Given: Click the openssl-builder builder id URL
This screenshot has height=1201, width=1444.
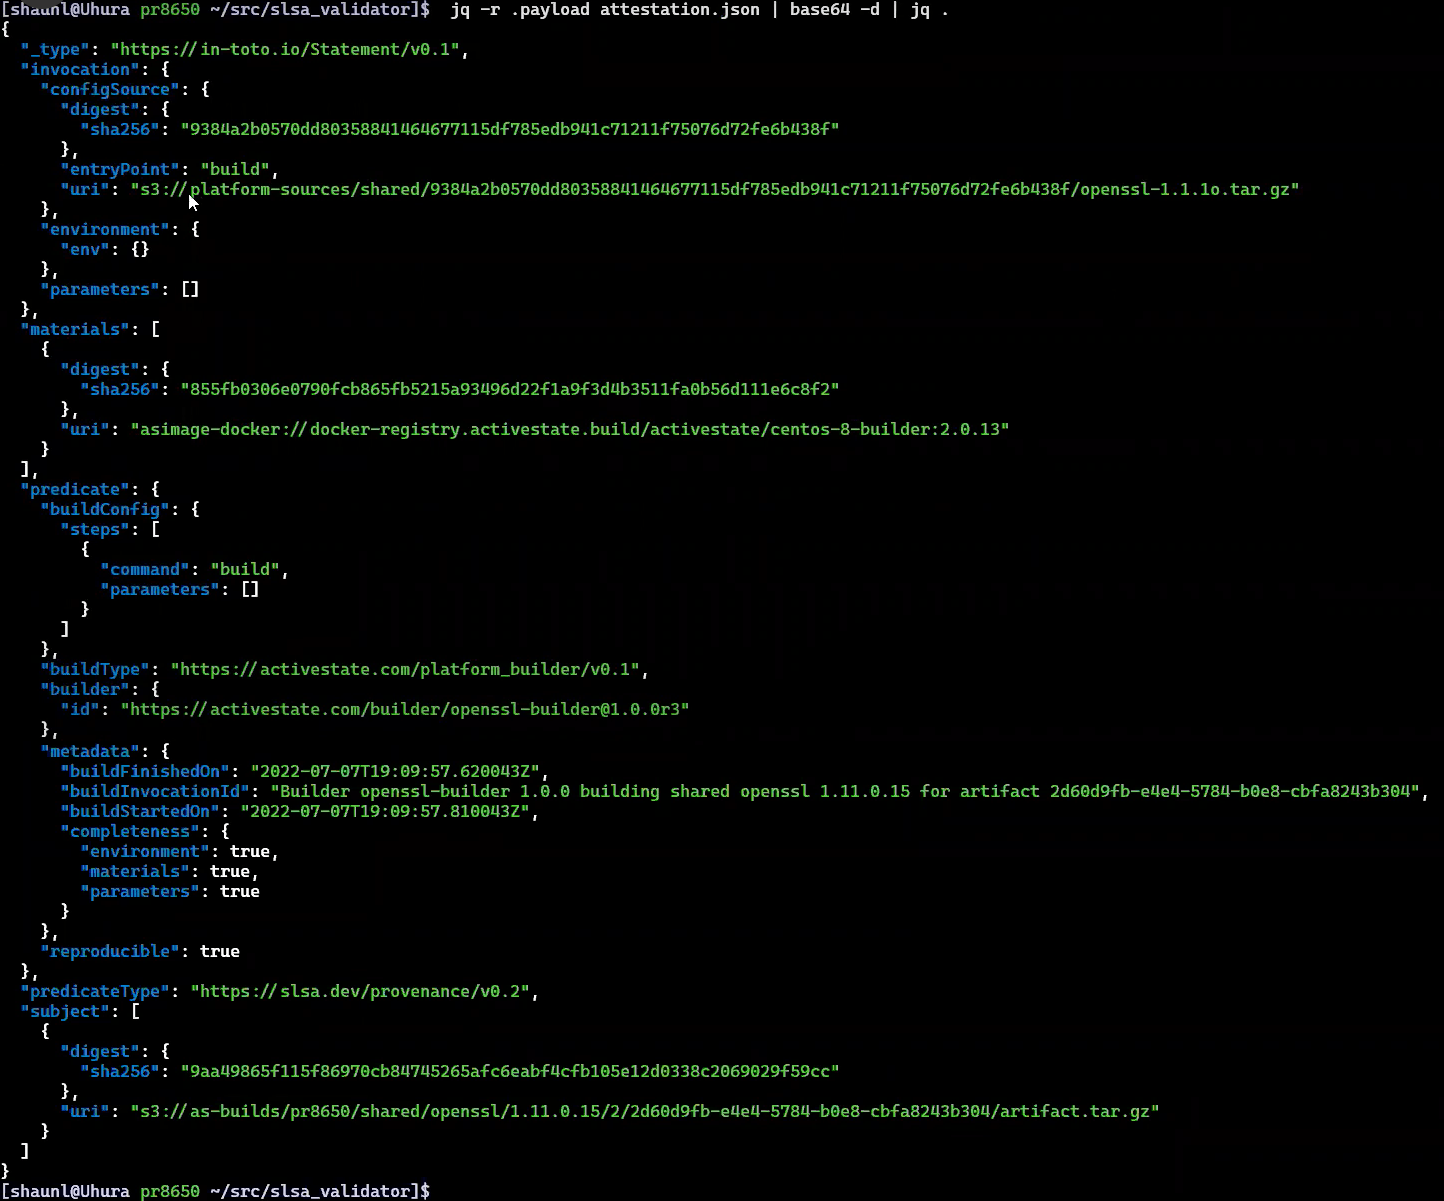Looking at the screenshot, I should coord(404,708).
